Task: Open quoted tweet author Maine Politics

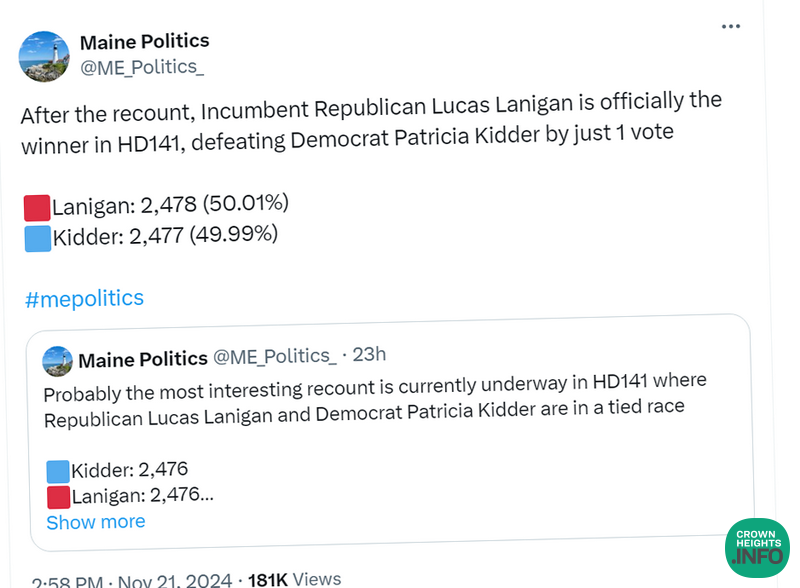Action: (143, 359)
